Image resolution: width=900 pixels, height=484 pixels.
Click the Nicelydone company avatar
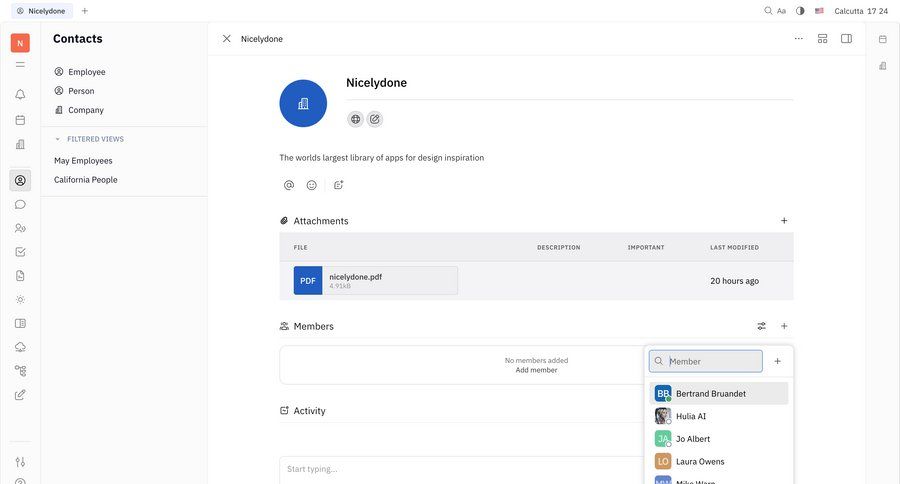click(303, 103)
